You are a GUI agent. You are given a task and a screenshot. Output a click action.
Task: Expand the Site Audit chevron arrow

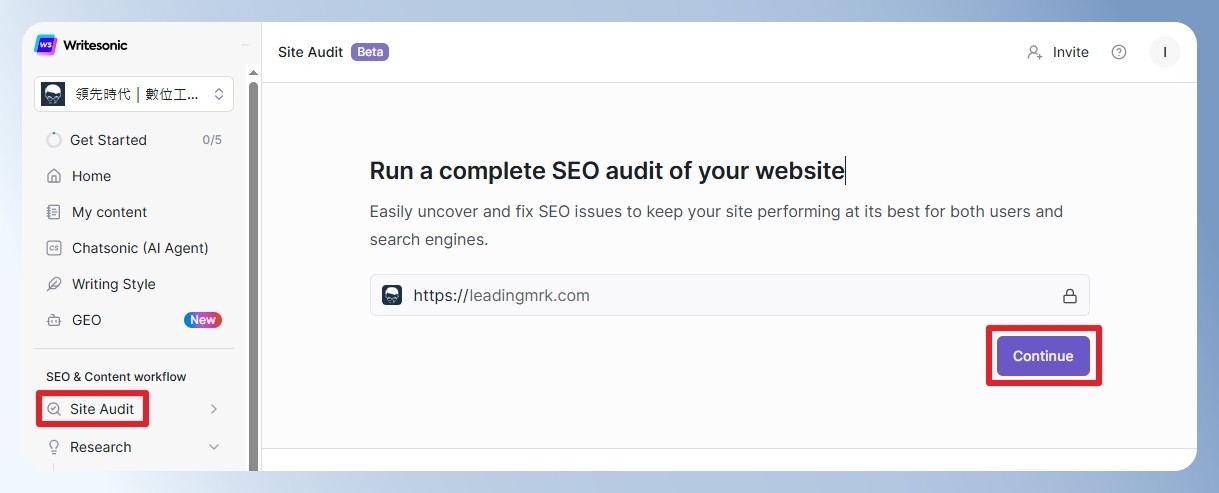214,409
